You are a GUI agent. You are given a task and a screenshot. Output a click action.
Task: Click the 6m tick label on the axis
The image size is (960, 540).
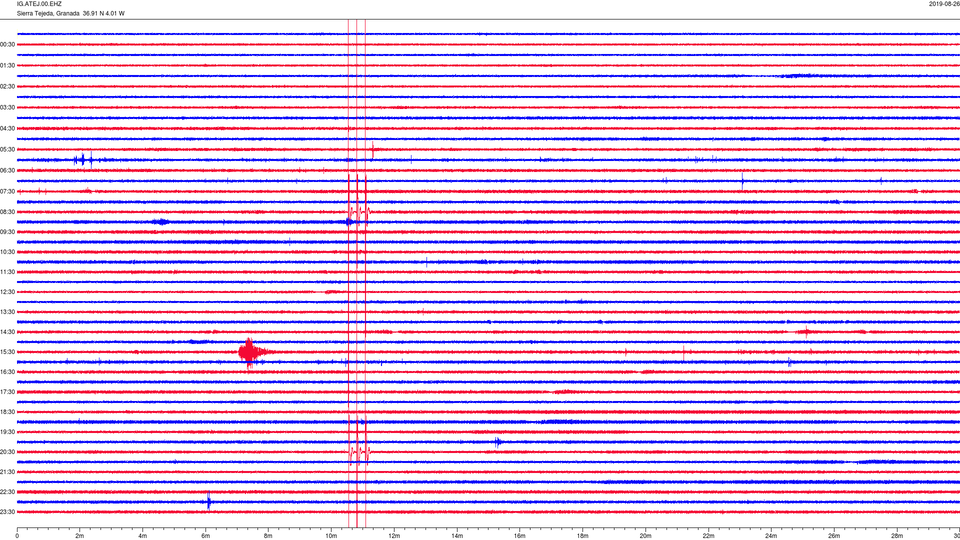click(206, 536)
